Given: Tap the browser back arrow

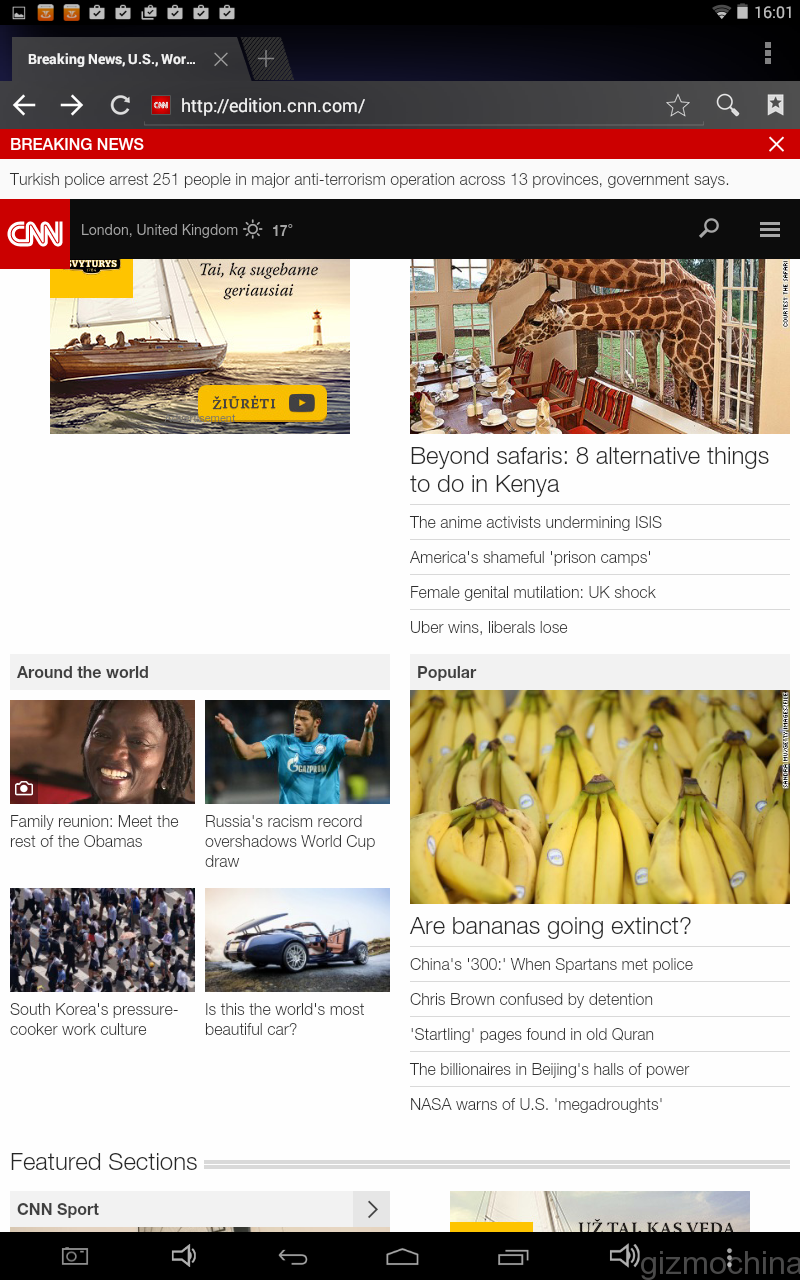Looking at the screenshot, I should point(24,105).
